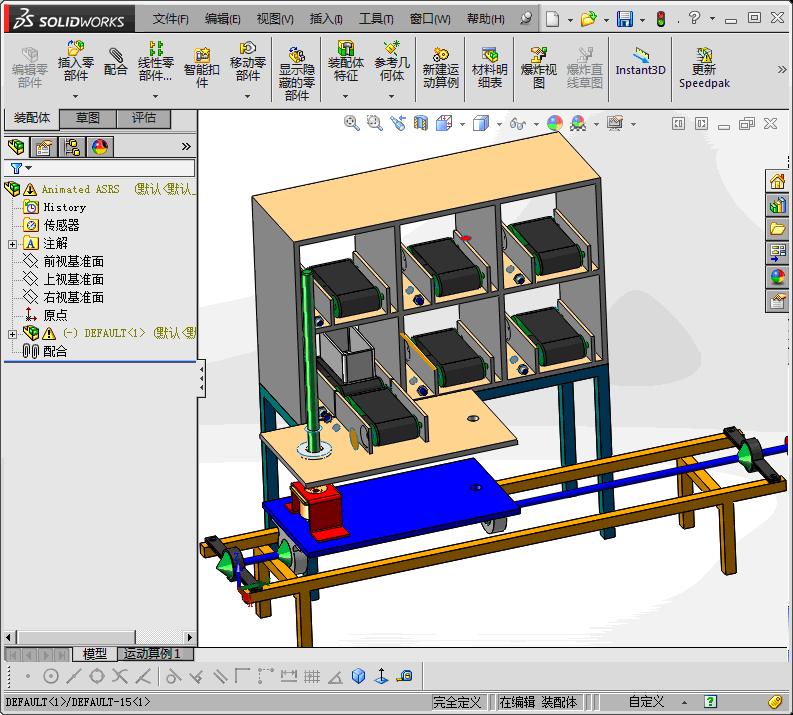793x715 pixels.
Task: Toggle the pin icon next to 帮助 menu
Action: point(526,19)
